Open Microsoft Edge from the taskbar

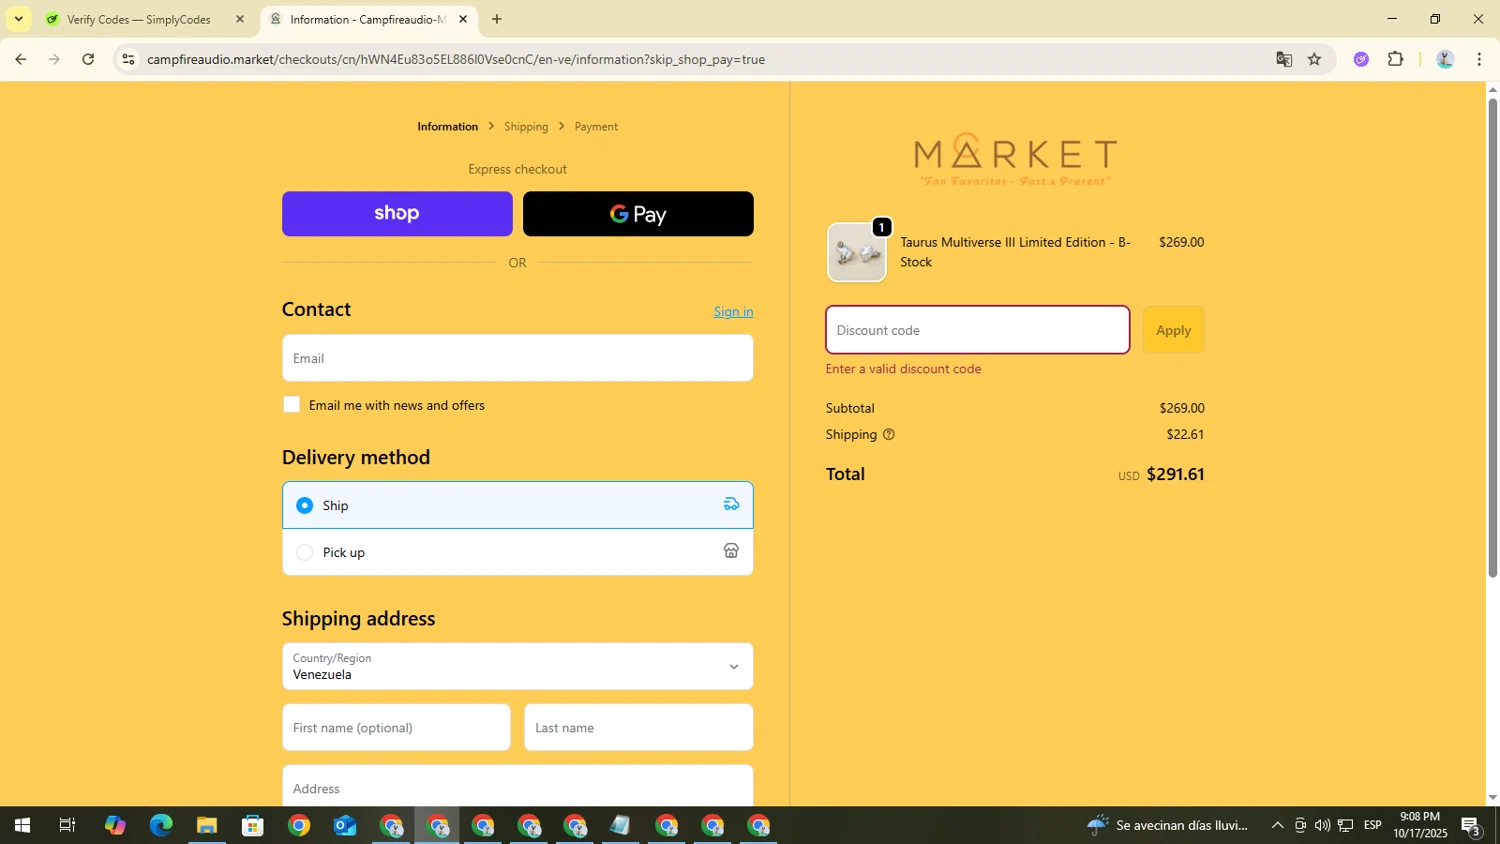click(161, 826)
